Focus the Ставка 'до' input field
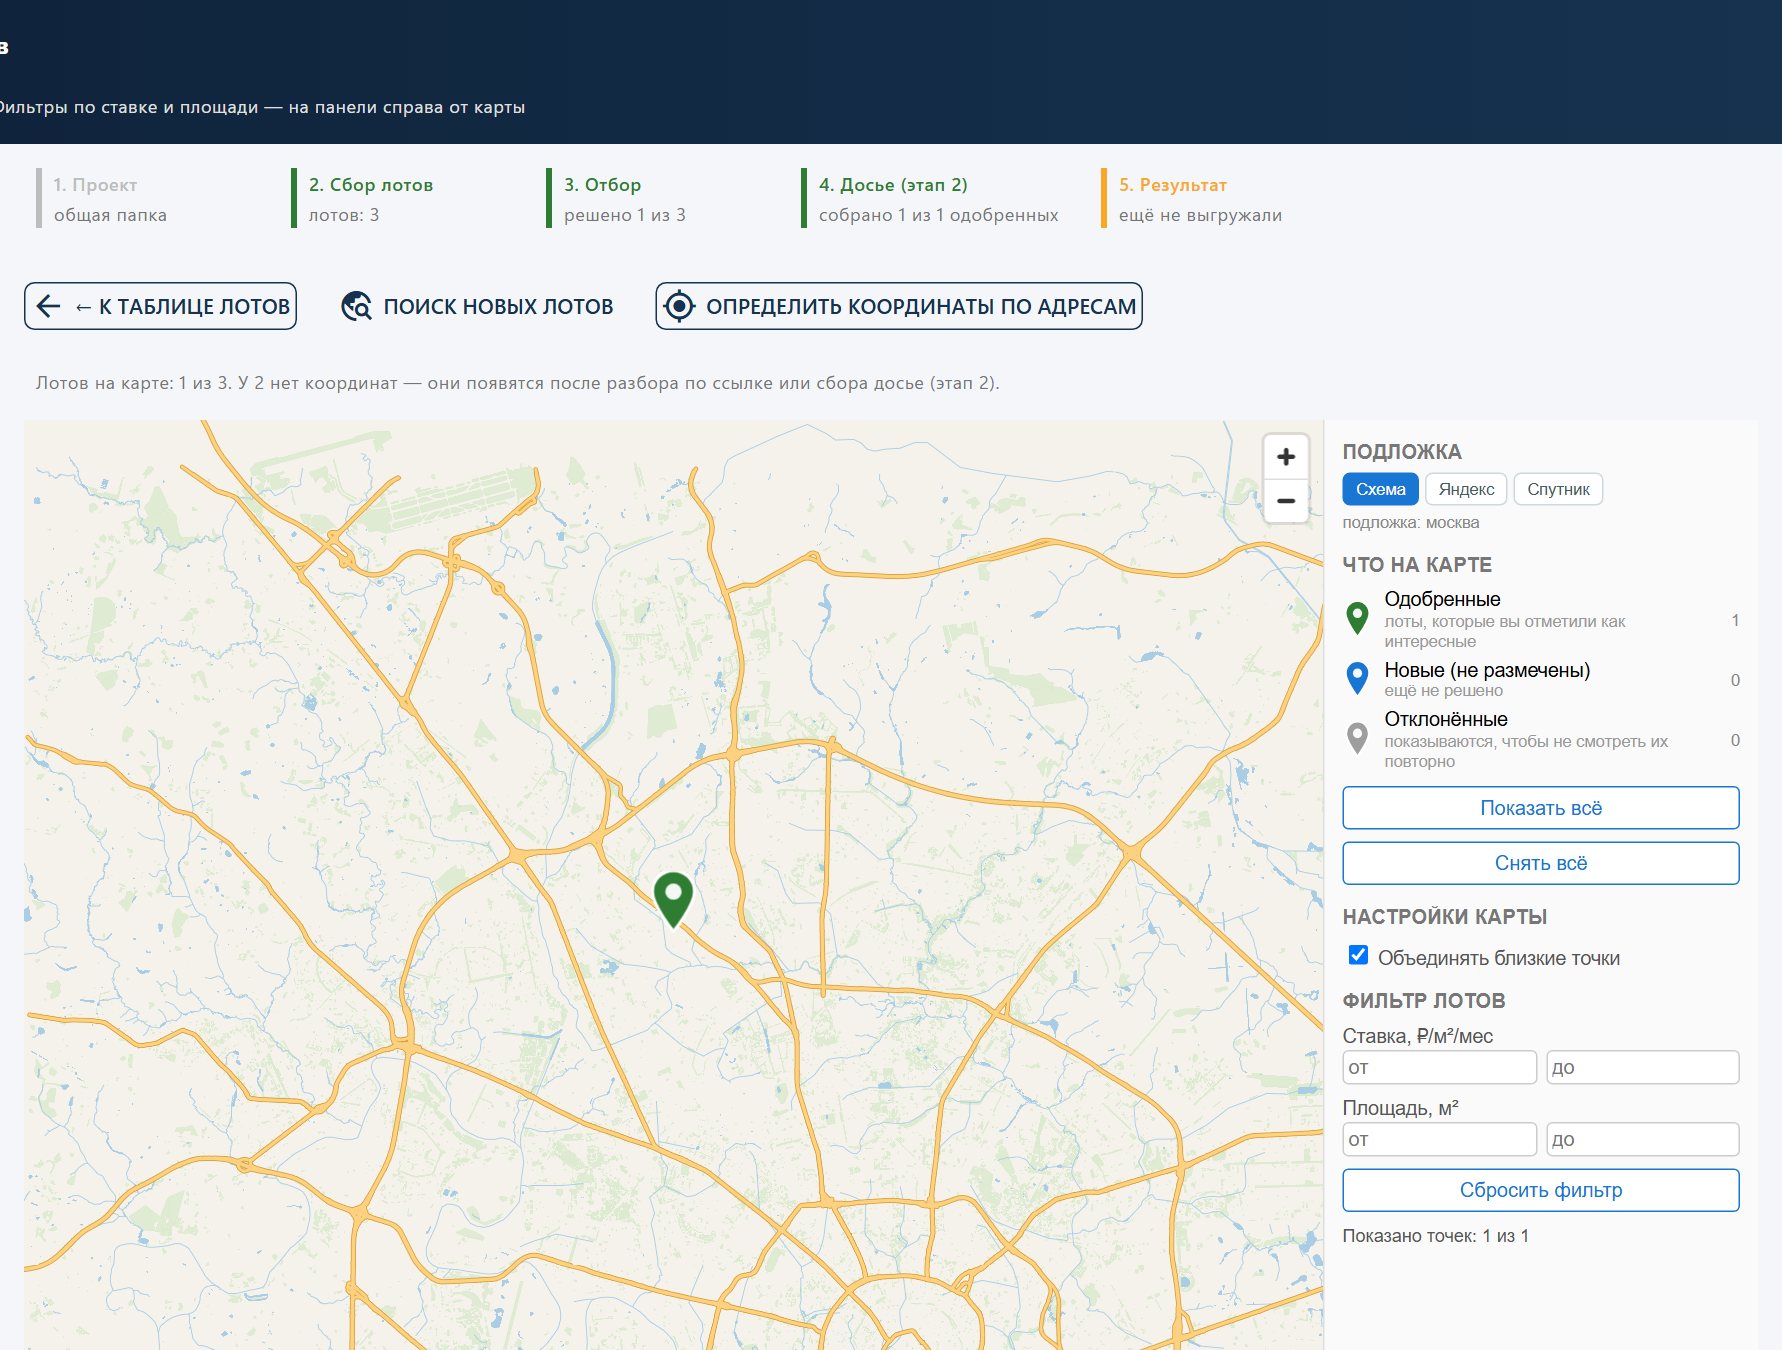Viewport: 1782px width, 1350px height. point(1643,1067)
